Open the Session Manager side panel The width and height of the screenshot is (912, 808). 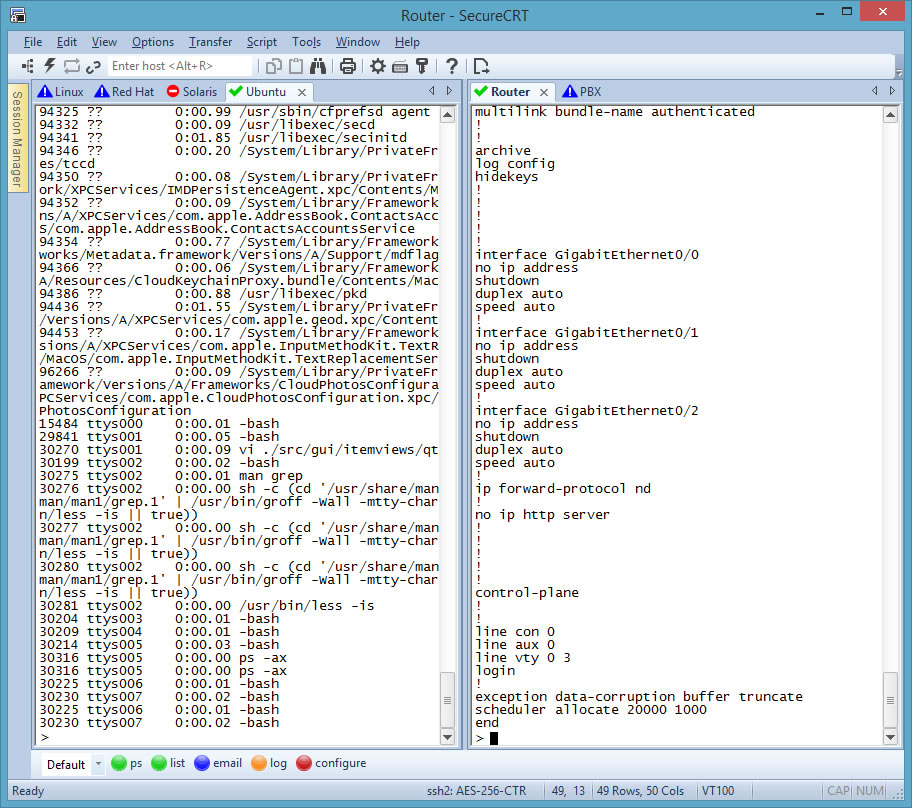[x=17, y=140]
